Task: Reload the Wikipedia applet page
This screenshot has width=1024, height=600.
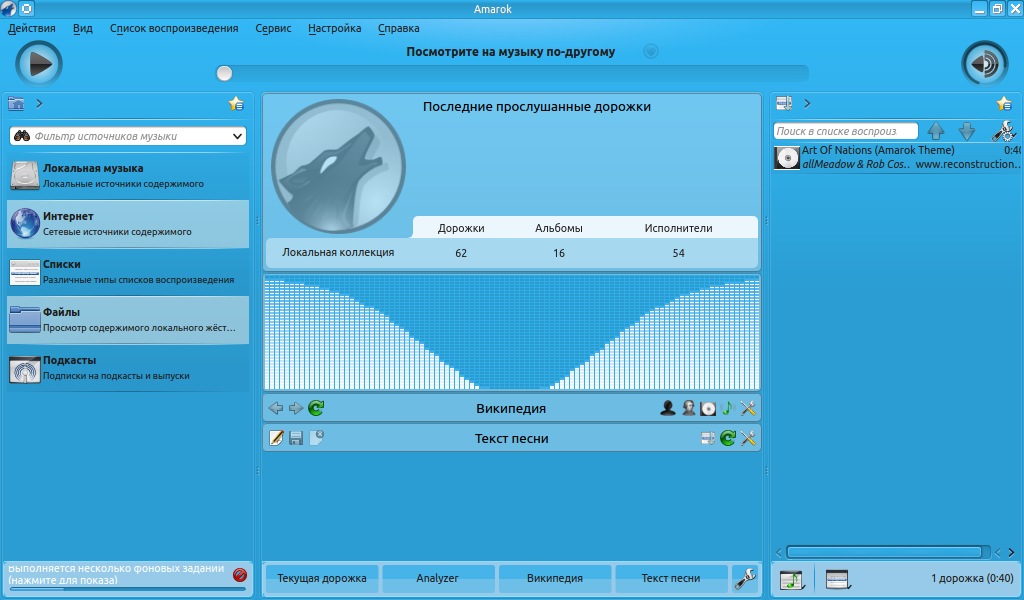Action: 316,408
